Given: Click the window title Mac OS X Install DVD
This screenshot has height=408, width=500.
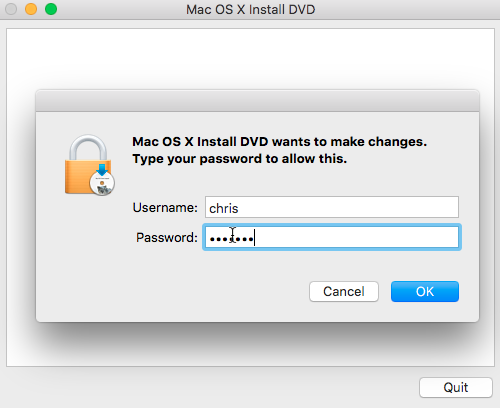Looking at the screenshot, I should tap(250, 9).
